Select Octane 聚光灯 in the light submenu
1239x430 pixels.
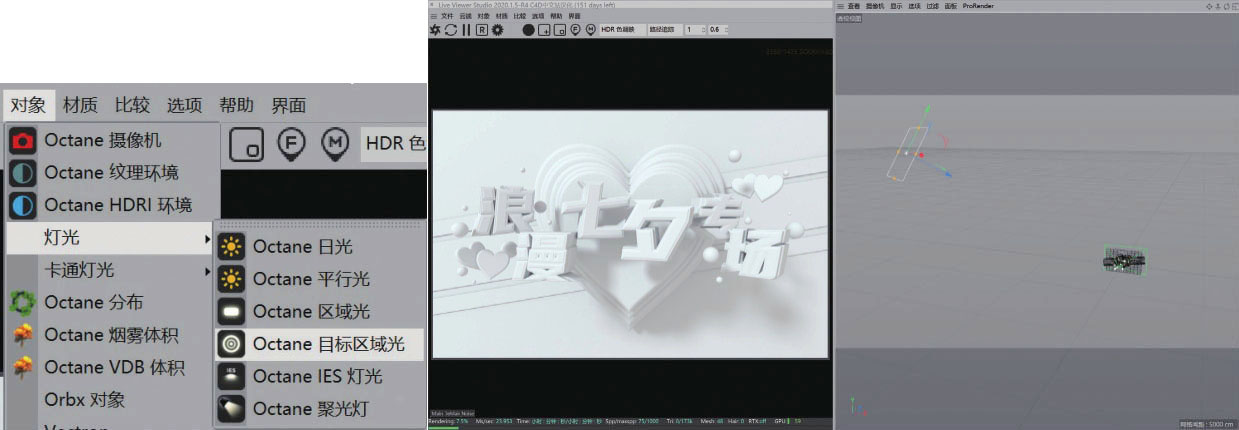point(320,408)
